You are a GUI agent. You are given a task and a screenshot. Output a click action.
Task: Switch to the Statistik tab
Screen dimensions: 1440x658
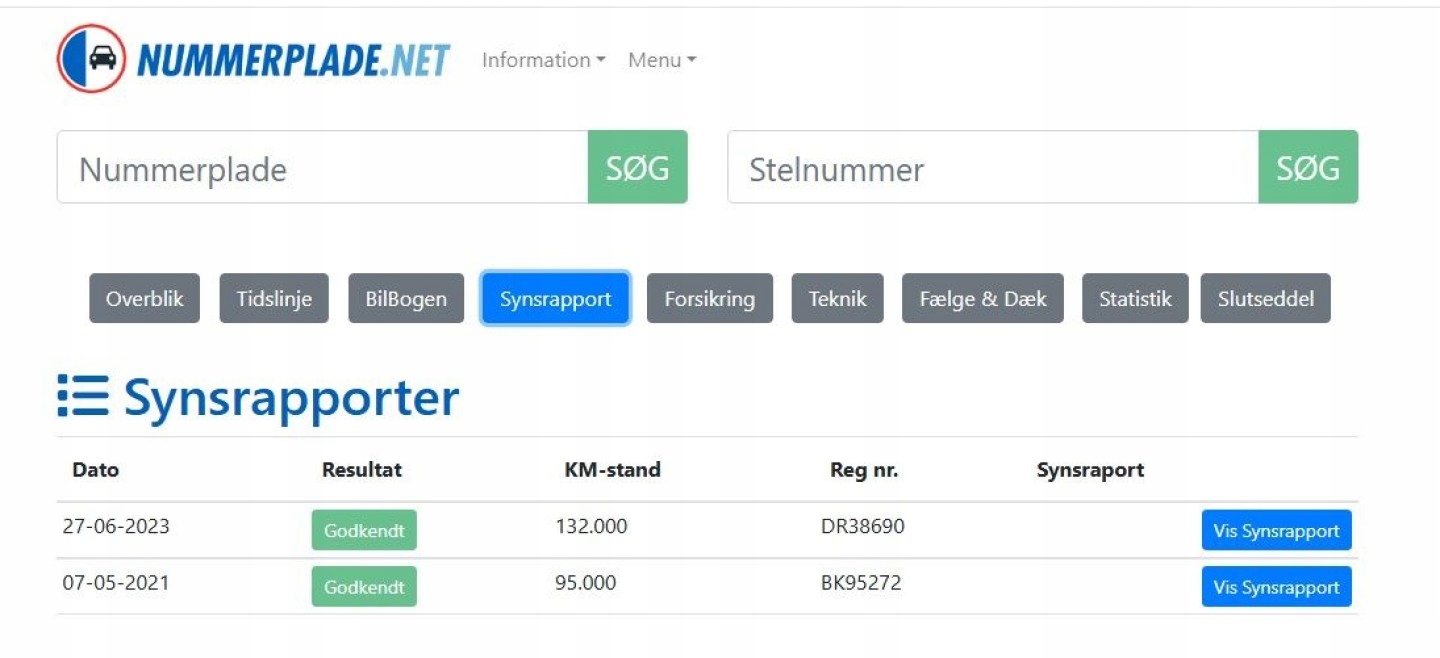1134,298
